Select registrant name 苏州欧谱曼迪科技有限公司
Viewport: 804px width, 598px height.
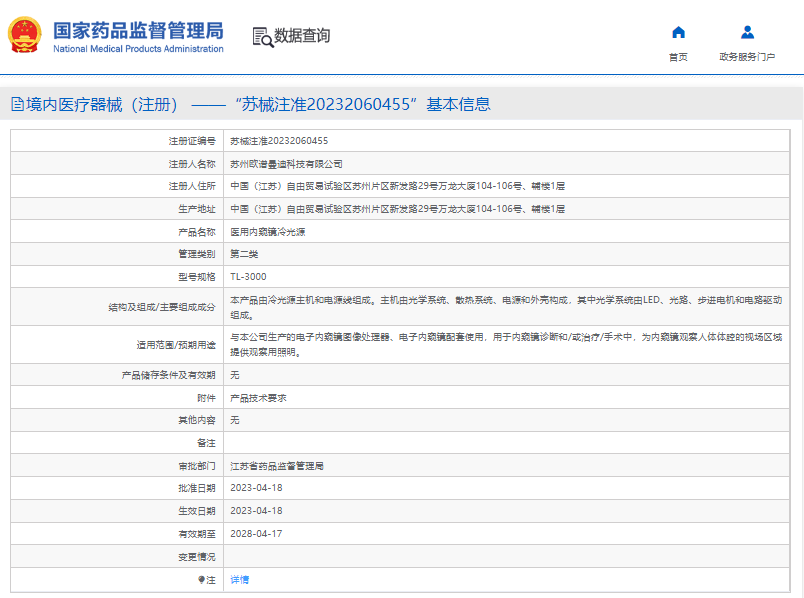[x=286, y=164]
